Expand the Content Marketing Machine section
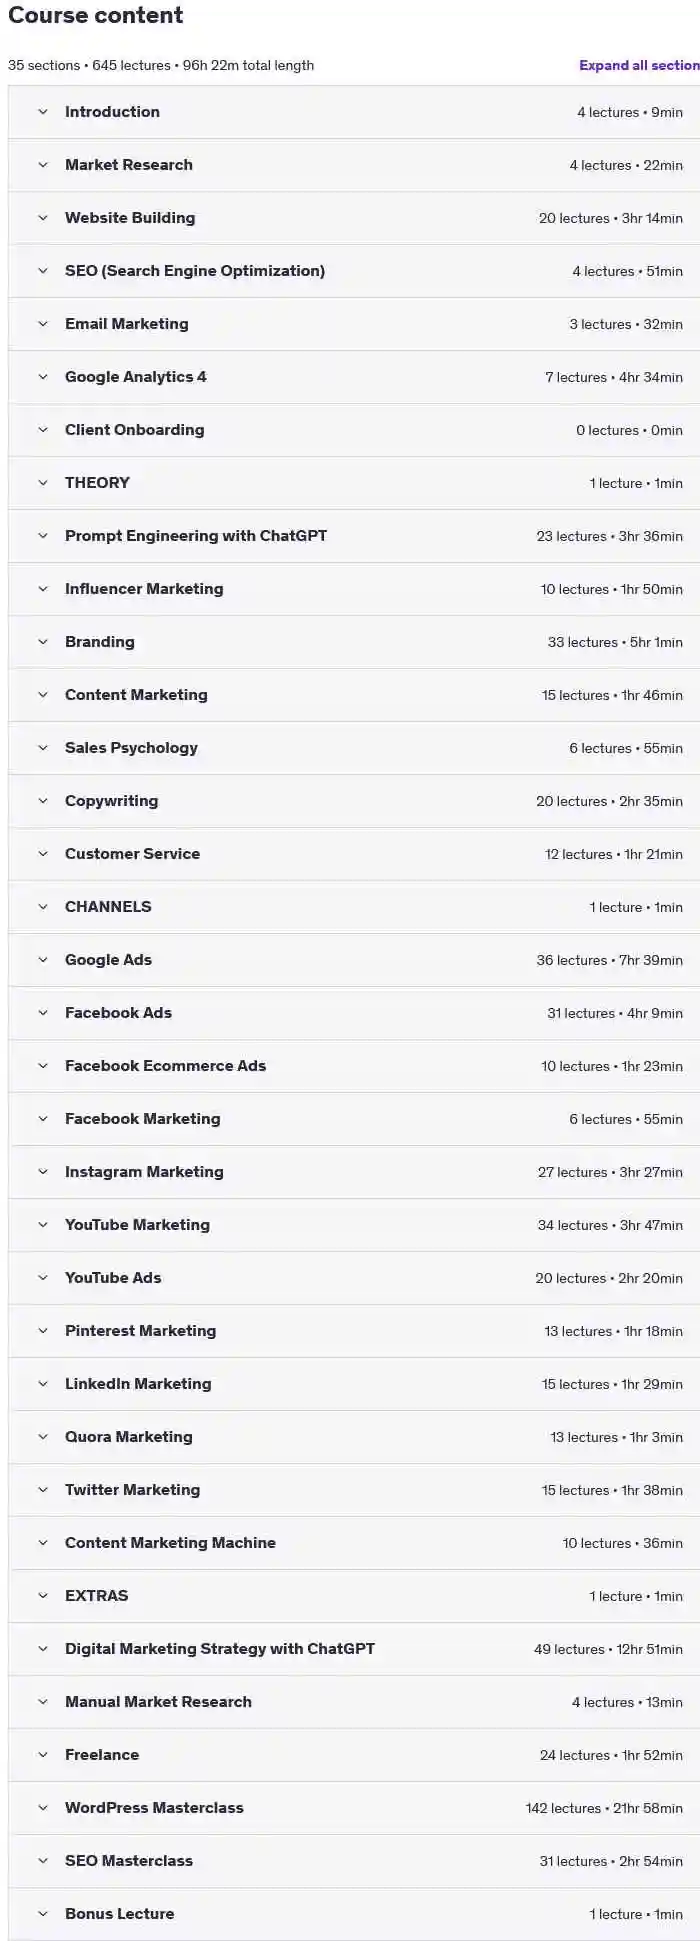 354,1543
